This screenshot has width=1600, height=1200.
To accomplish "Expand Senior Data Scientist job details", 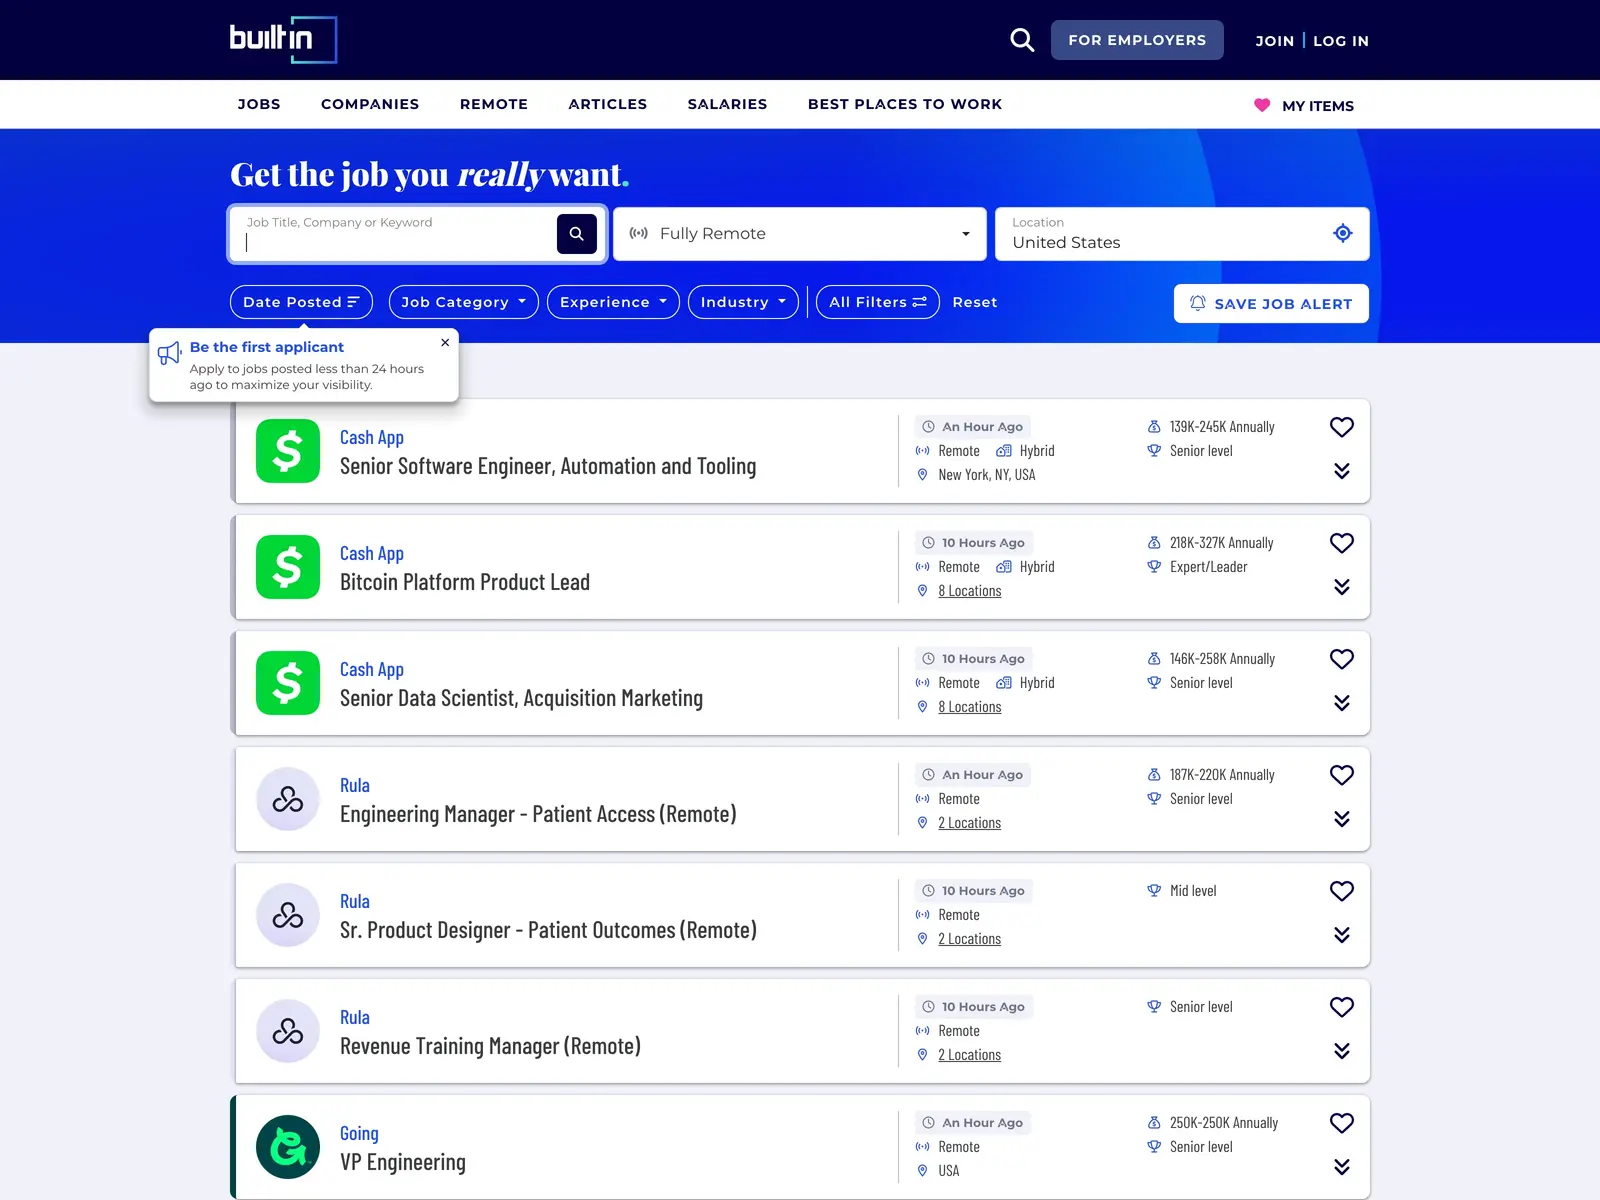I will [1342, 703].
